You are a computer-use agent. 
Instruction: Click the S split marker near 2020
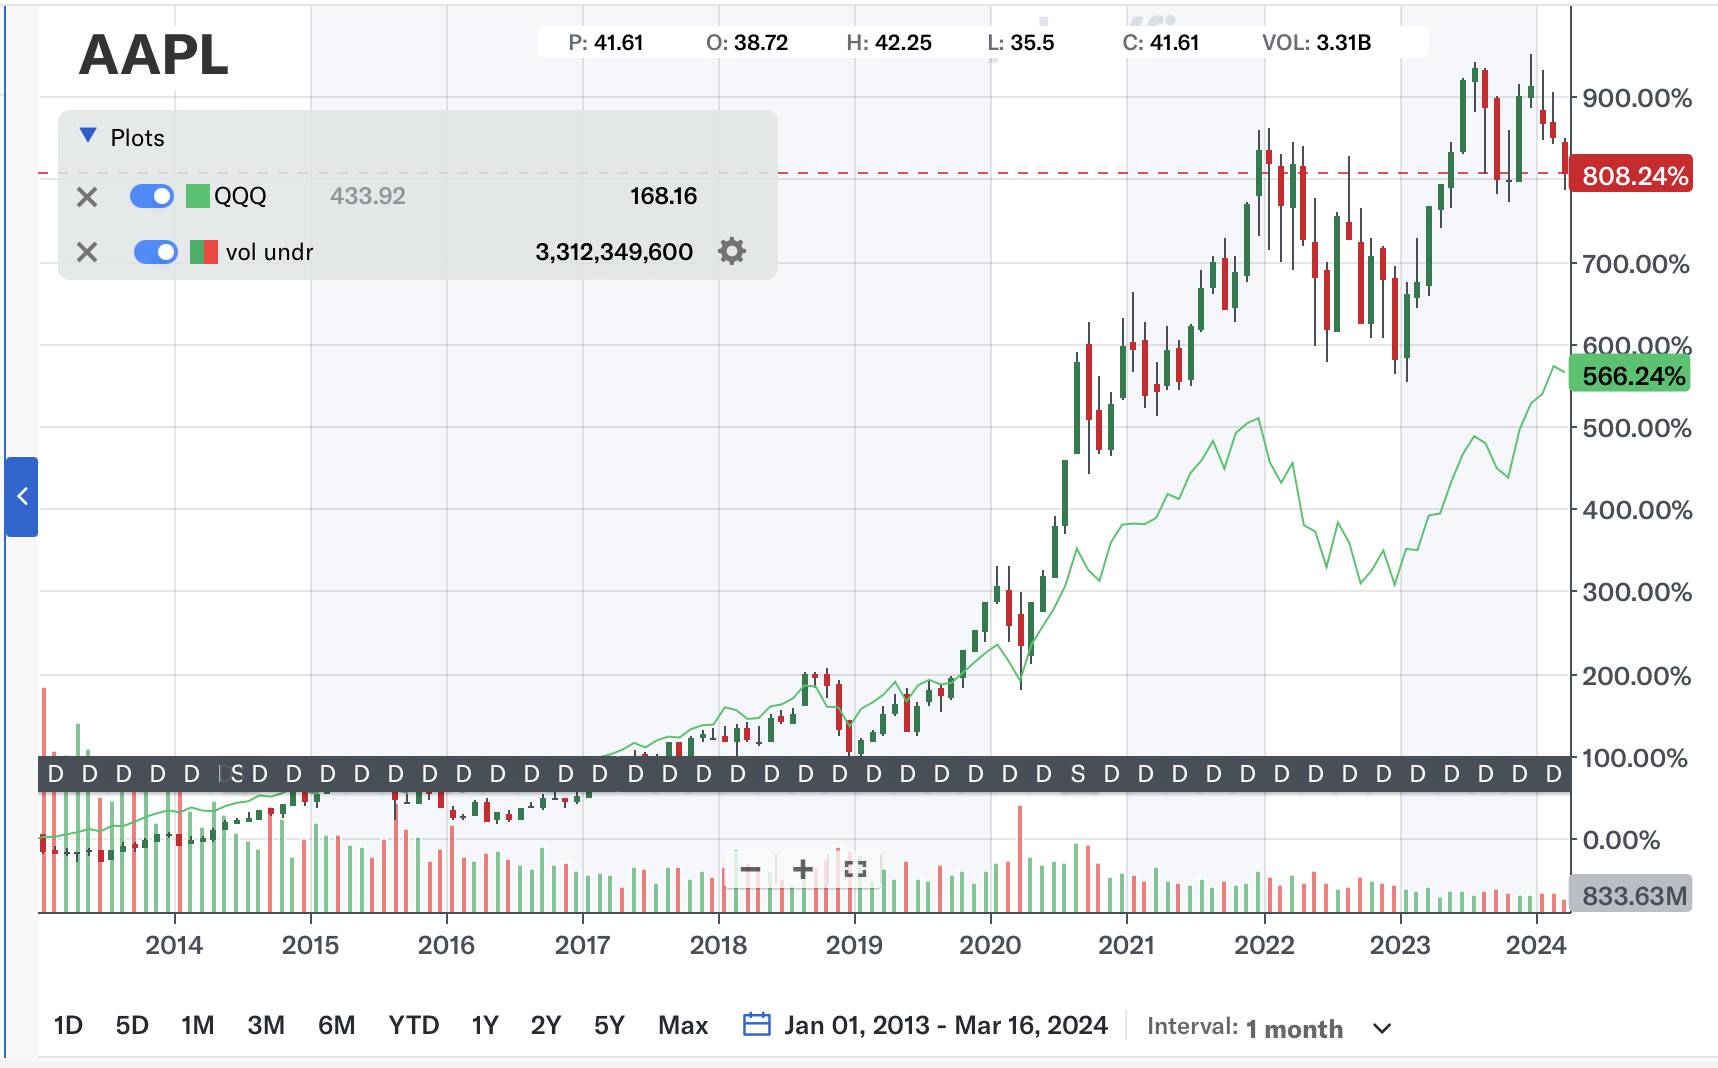point(1077,774)
